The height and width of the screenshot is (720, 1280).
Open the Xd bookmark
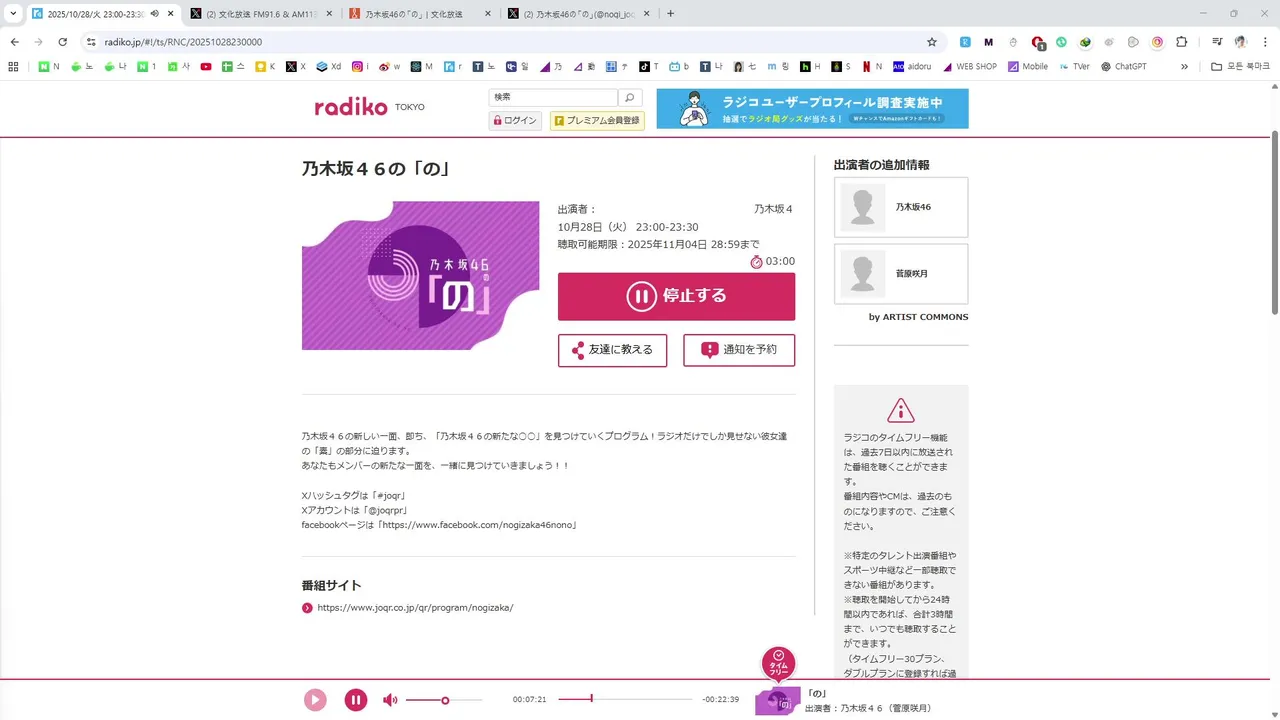click(x=329, y=67)
